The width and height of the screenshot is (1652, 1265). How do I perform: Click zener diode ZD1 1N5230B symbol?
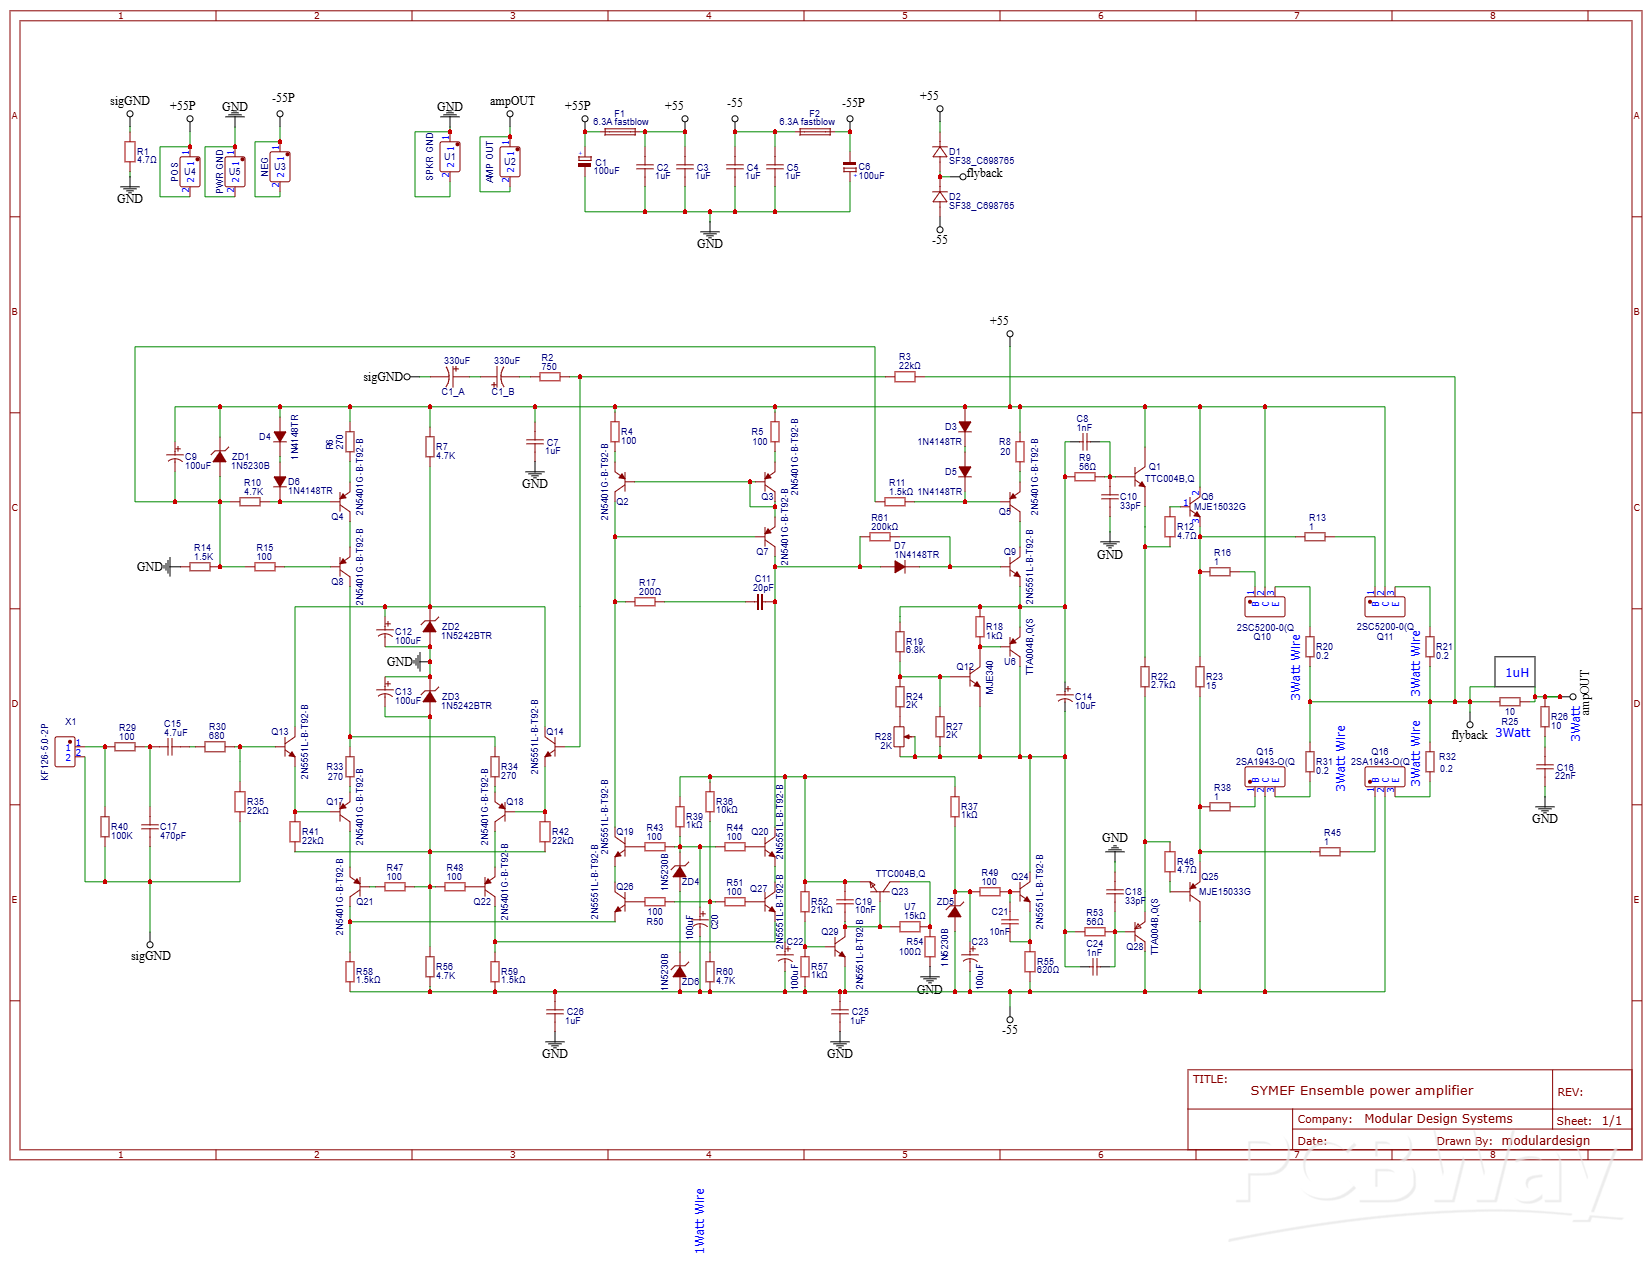coord(222,459)
